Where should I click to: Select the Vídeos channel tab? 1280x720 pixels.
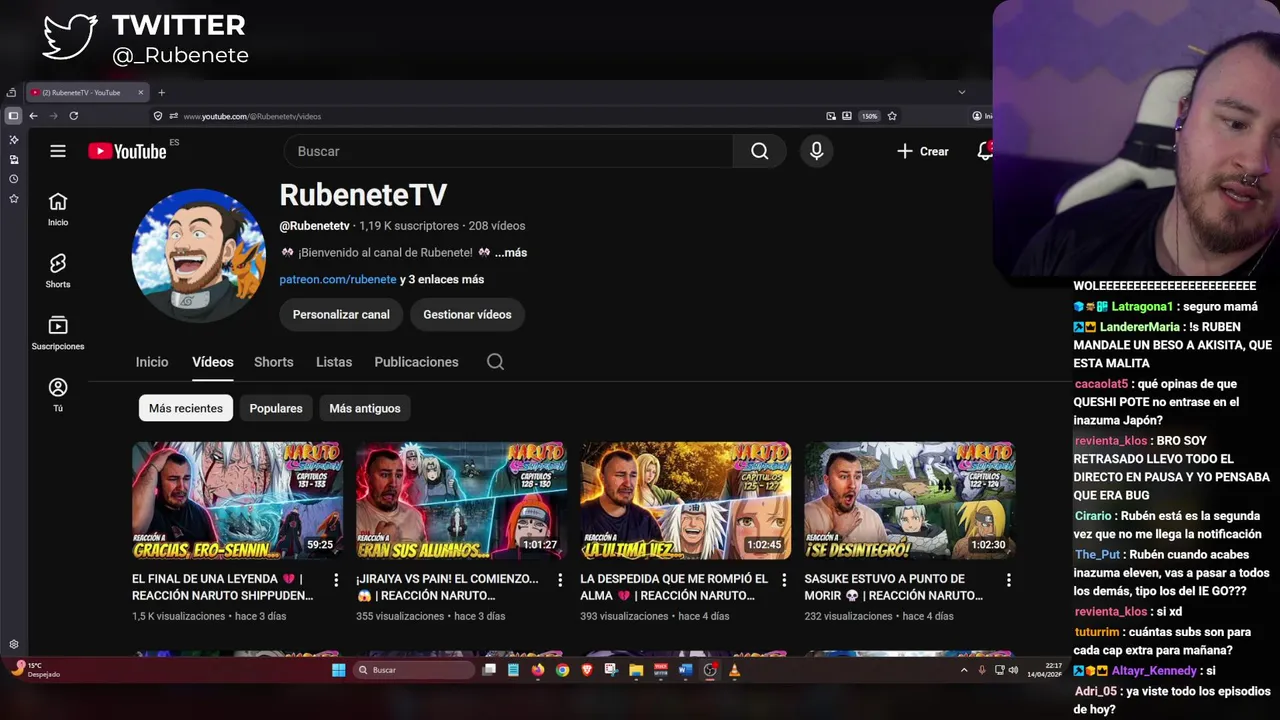(x=213, y=362)
